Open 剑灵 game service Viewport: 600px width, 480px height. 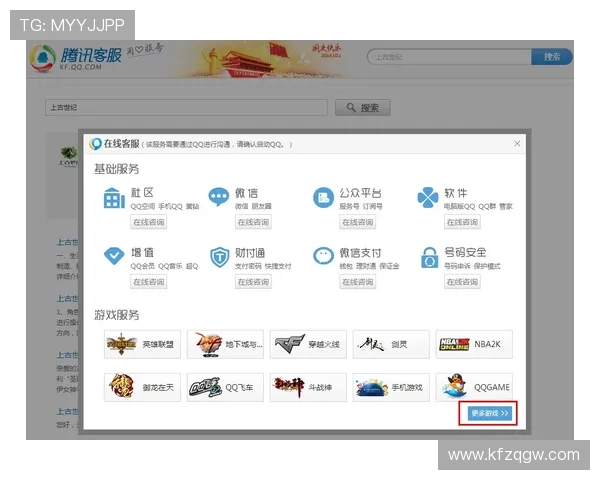tap(391, 344)
